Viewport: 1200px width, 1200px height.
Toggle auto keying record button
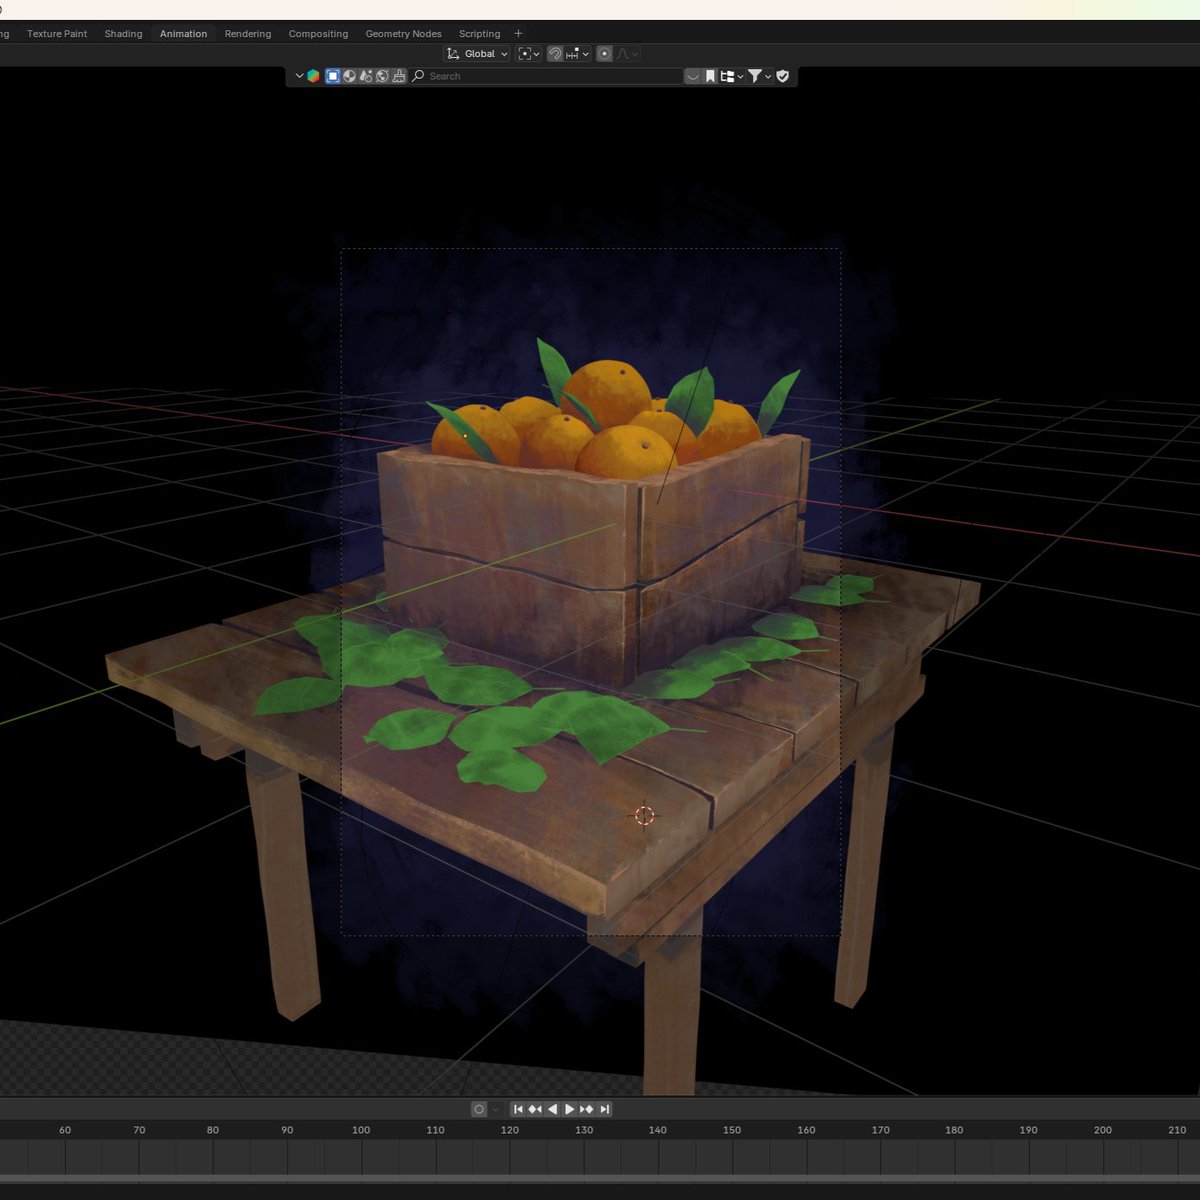click(479, 1109)
